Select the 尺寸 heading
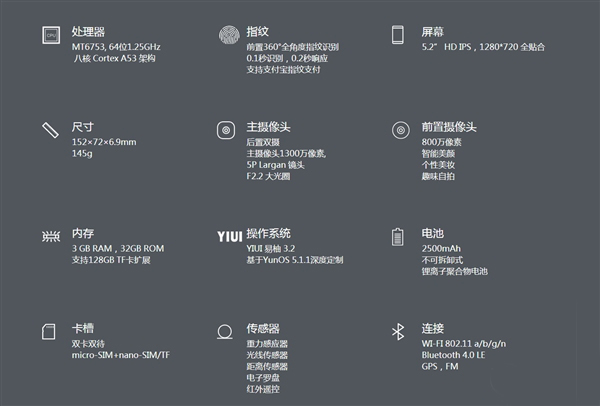 [x=83, y=127]
